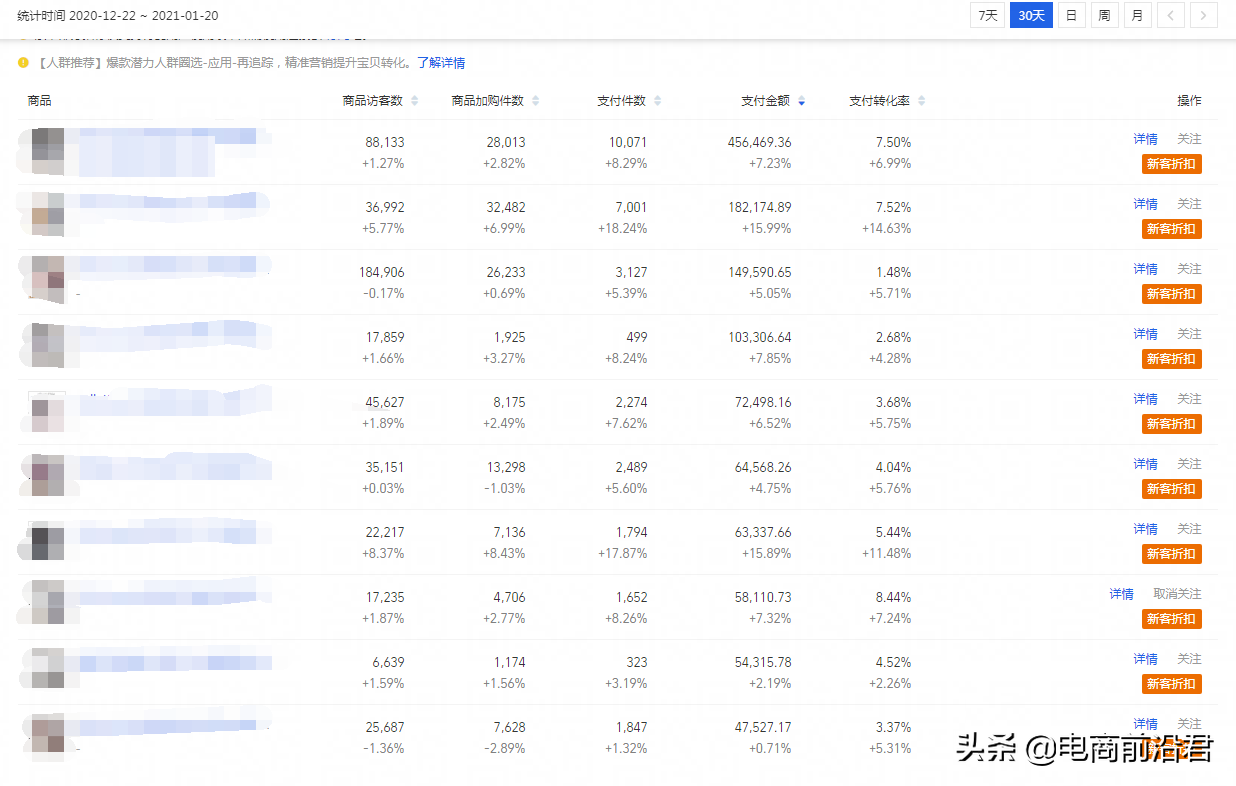Click product thumbnail in 184,906 visitors row
Screen dimensions: 1236x786
(x=47, y=279)
